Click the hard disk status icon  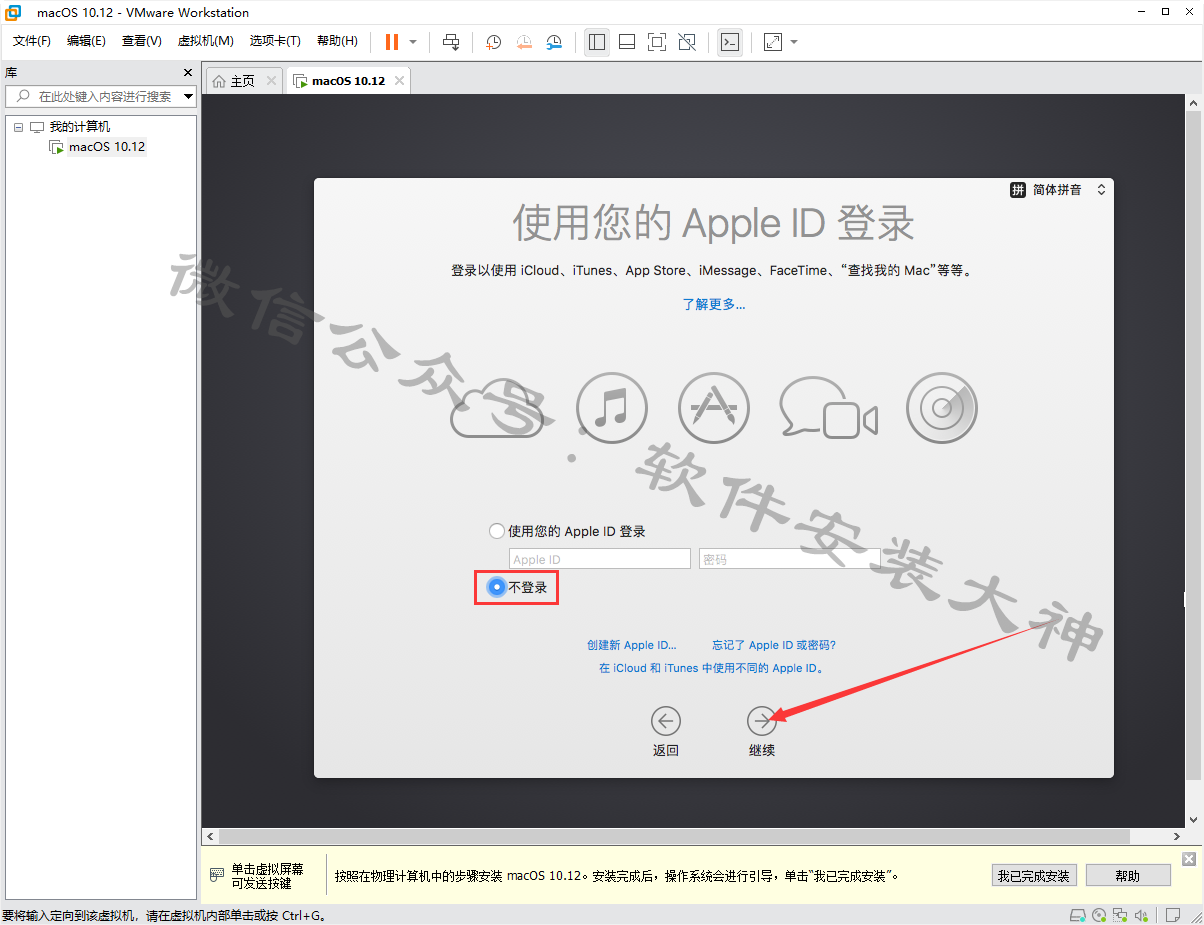[x=1077, y=915]
